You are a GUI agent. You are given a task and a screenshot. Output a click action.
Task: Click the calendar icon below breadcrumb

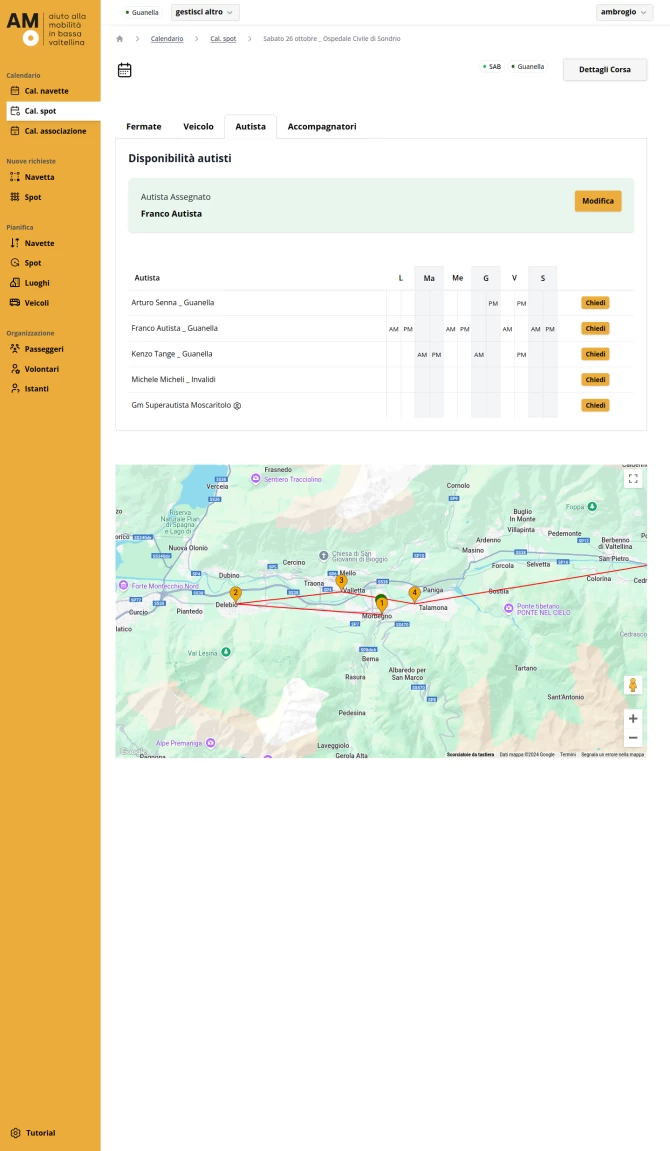(x=125, y=70)
